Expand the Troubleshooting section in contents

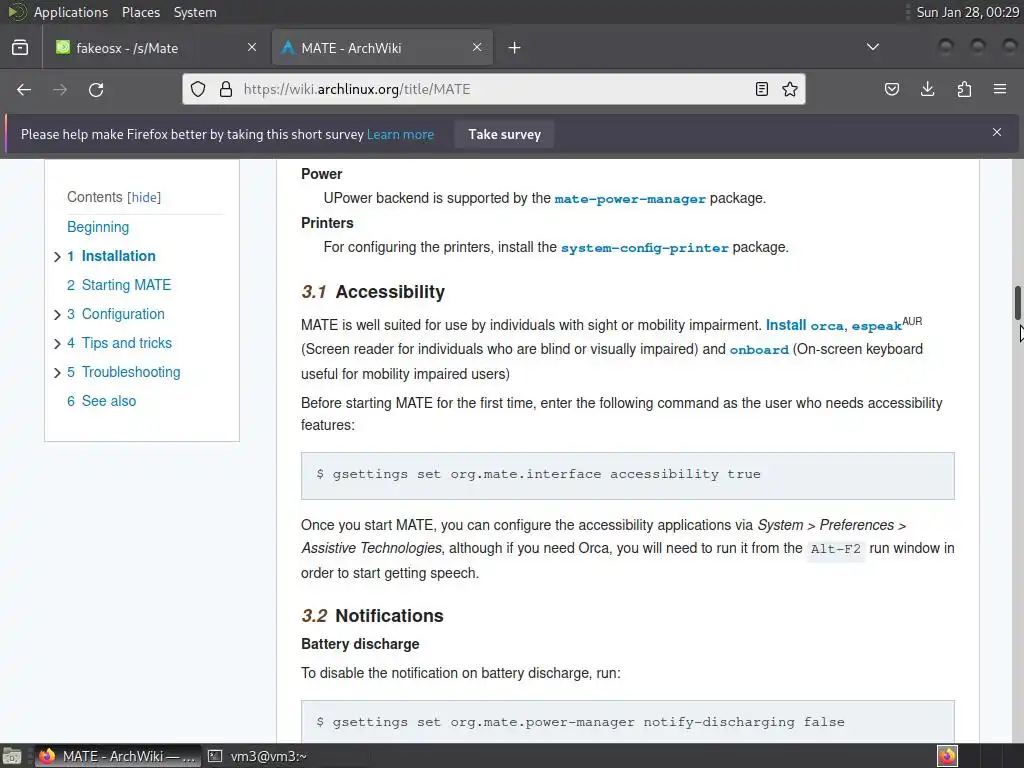point(57,373)
